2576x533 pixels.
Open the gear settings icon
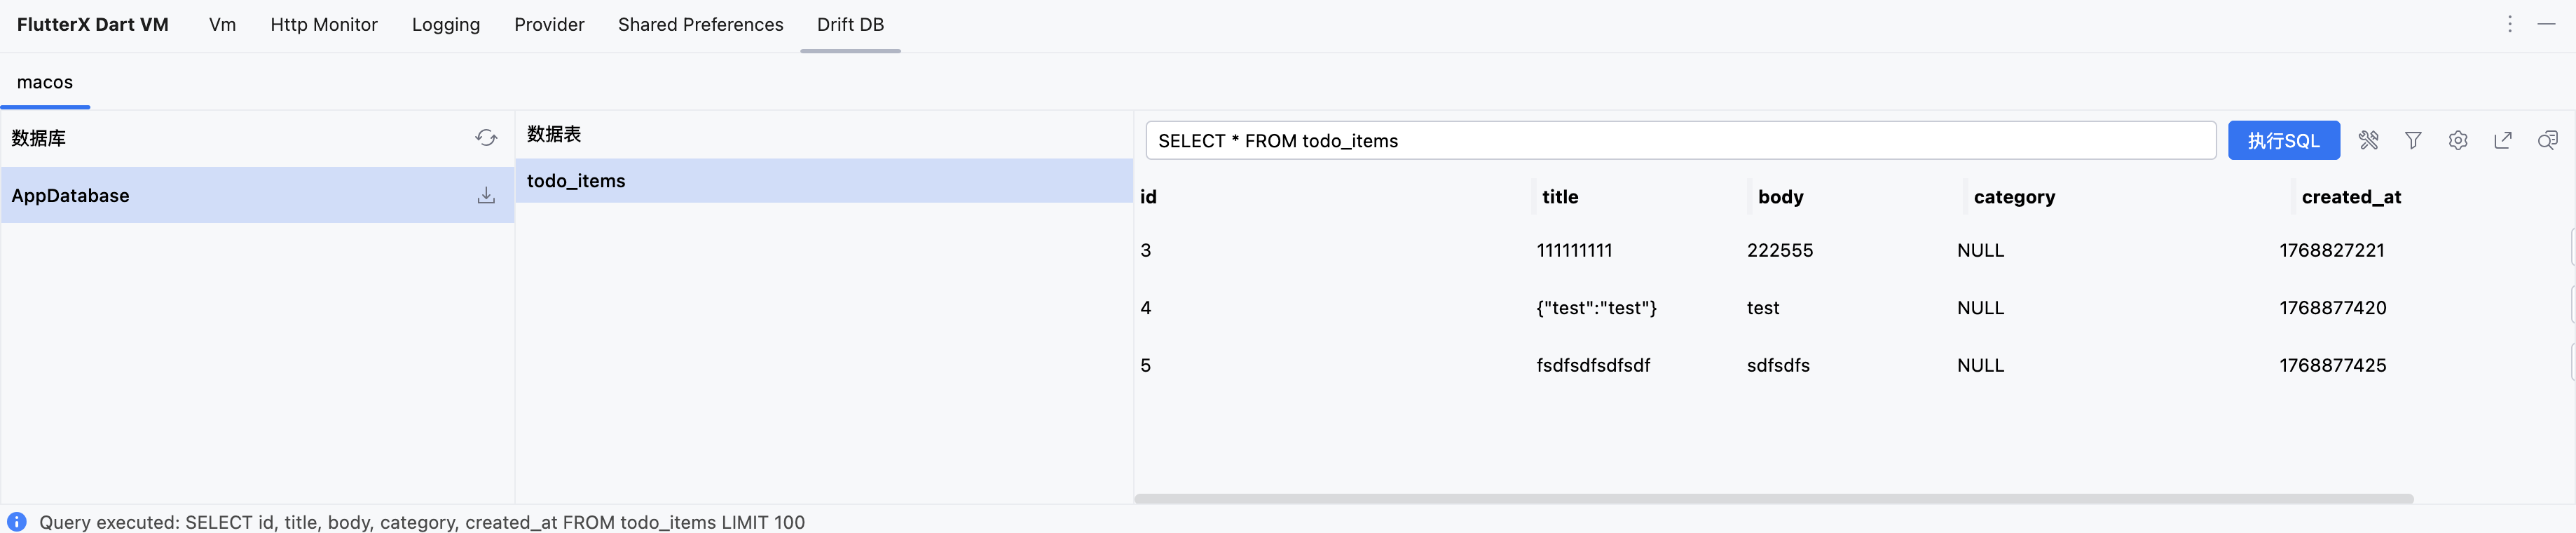[x=2458, y=140]
